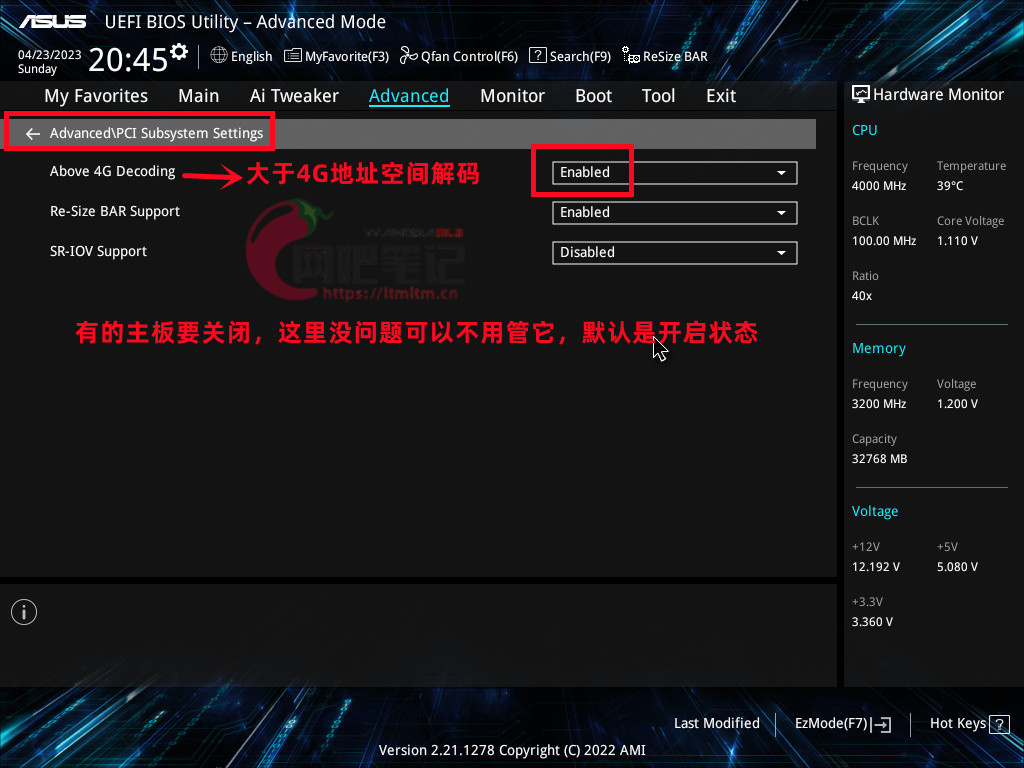
Task: Click the info circle icon
Action: [24, 612]
